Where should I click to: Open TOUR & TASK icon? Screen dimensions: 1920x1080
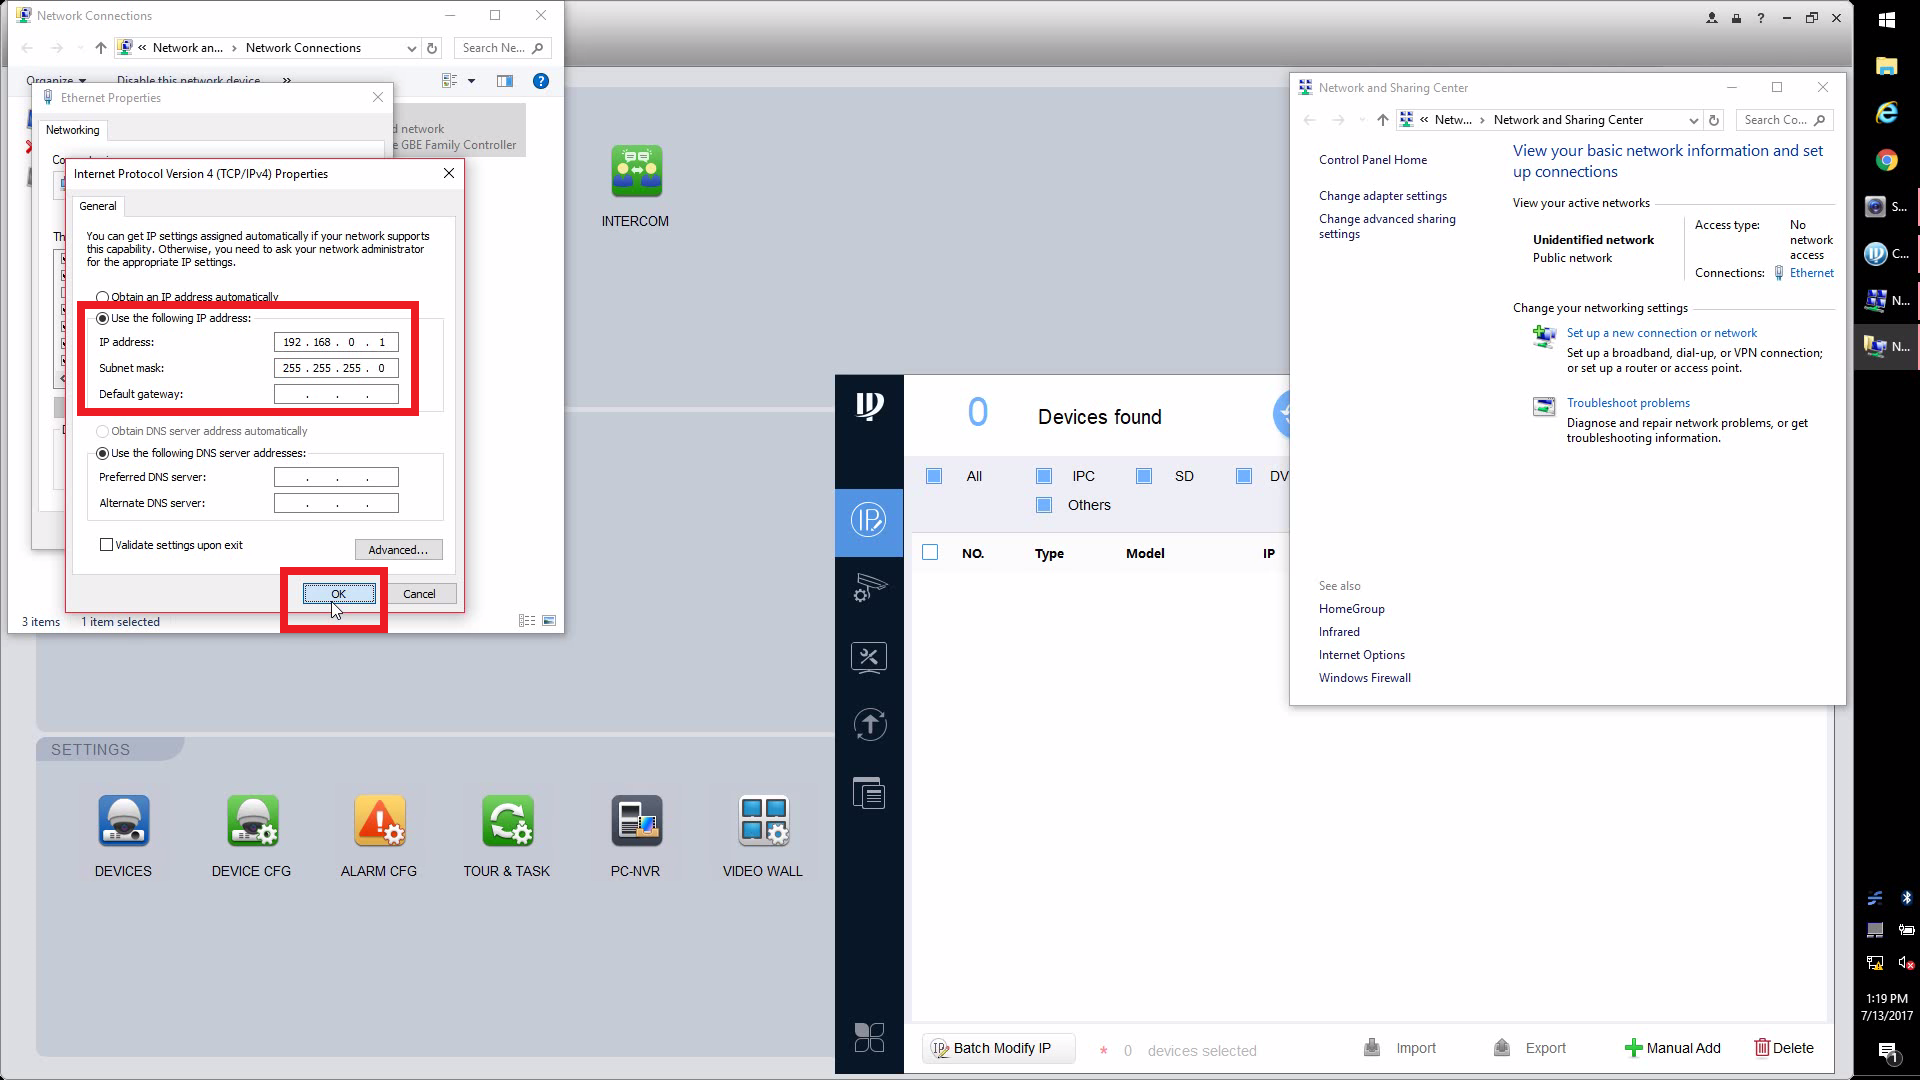click(x=507, y=822)
